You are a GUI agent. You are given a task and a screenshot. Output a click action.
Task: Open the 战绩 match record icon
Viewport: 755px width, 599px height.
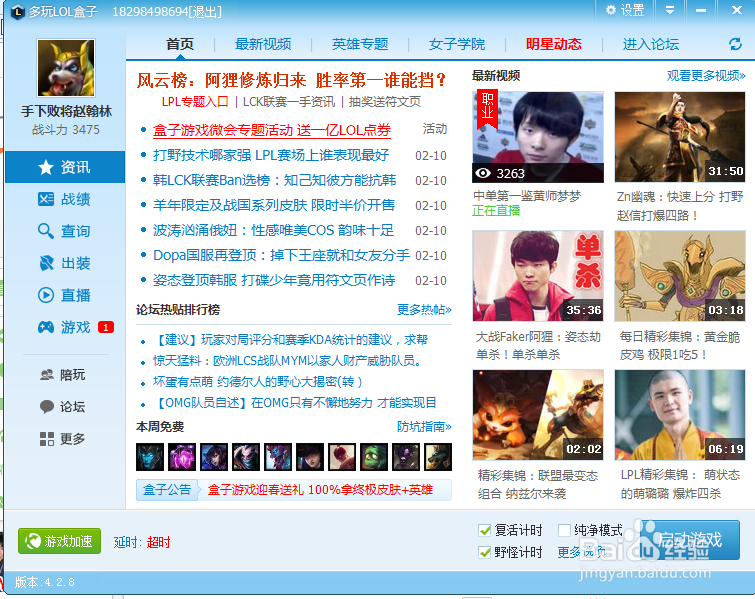(x=46, y=199)
